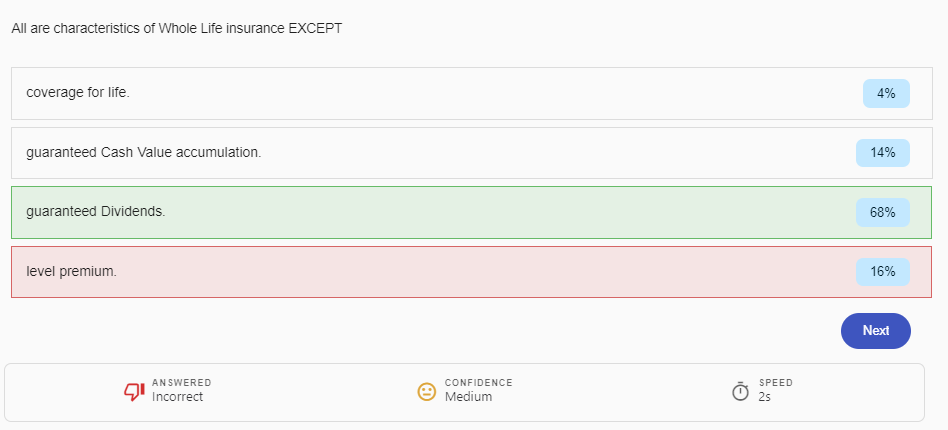948x430 pixels.
Task: Click the SPEED heading label
Action: [x=775, y=383]
